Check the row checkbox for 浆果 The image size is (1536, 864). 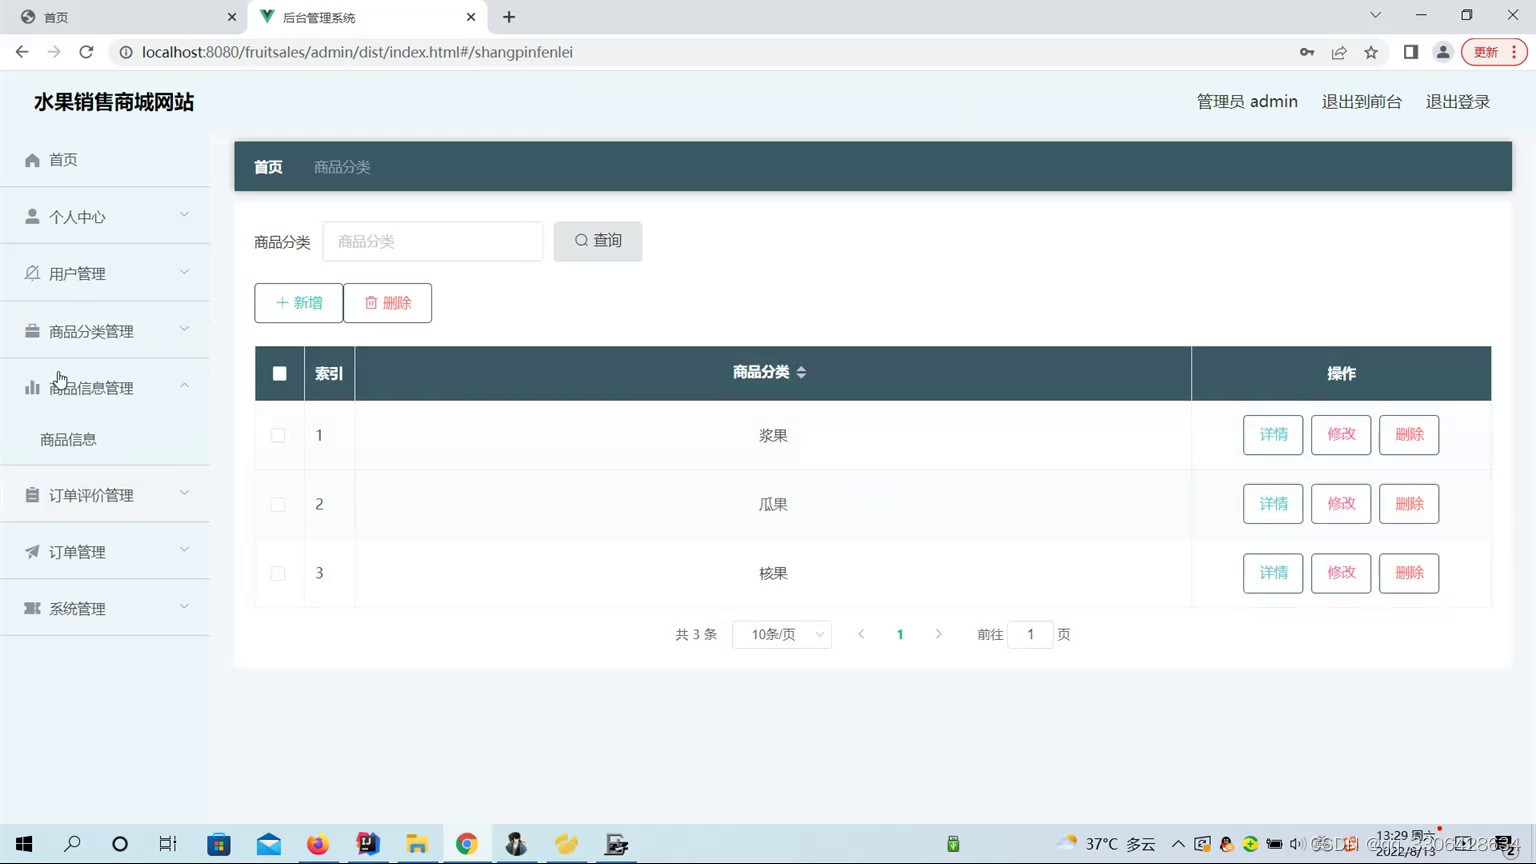278,435
